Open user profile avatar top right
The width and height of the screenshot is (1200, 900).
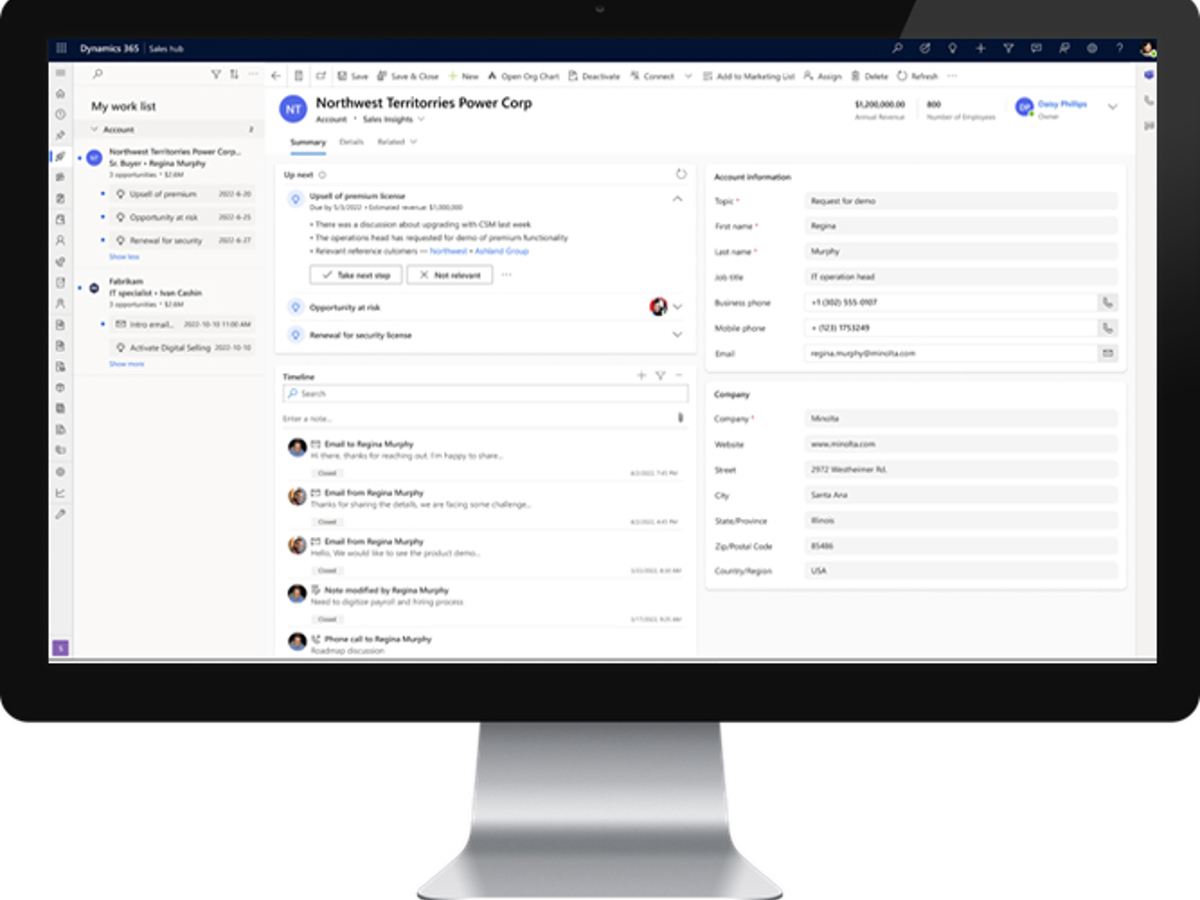tap(1147, 48)
